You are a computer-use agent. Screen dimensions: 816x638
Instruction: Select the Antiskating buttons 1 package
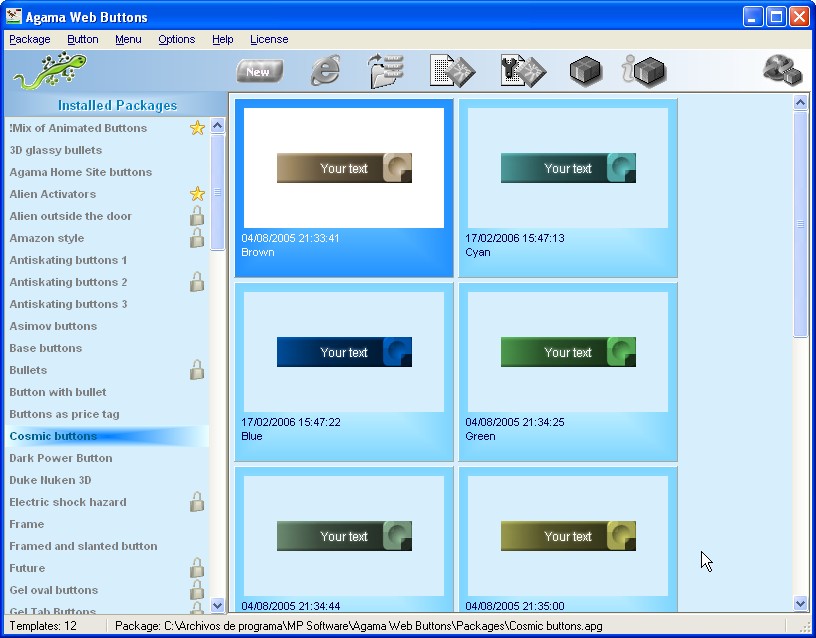(107, 260)
